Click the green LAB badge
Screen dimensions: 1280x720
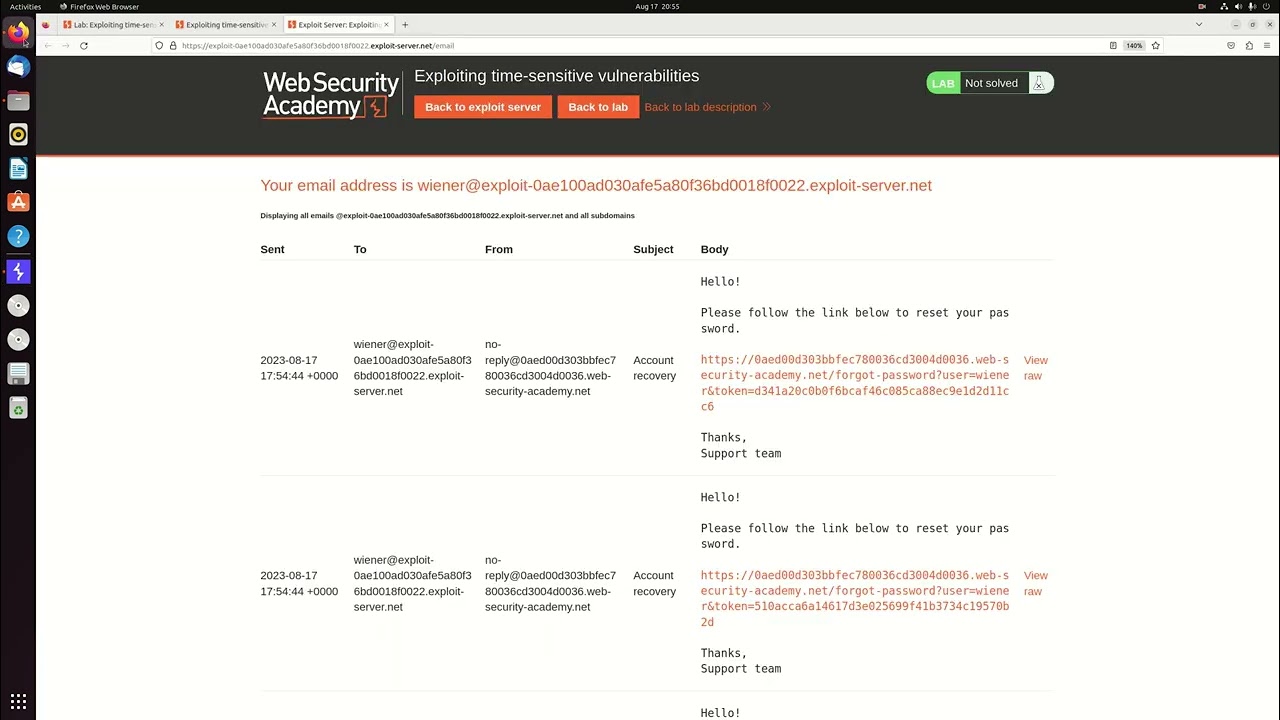[943, 83]
